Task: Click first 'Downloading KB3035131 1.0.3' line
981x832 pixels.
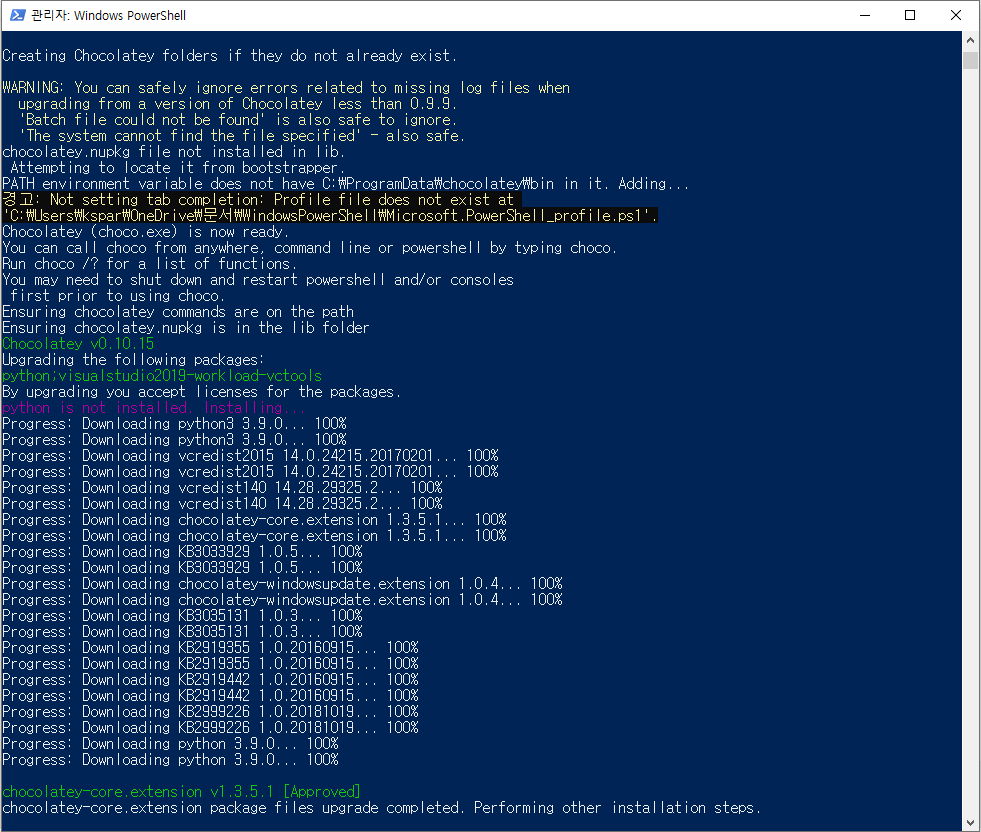Action: coord(182,616)
